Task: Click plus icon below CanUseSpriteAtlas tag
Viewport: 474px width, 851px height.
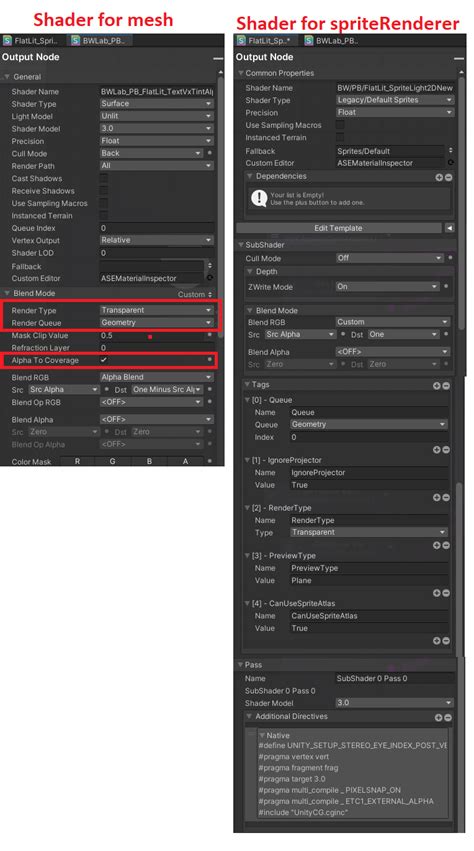Action: tap(438, 641)
